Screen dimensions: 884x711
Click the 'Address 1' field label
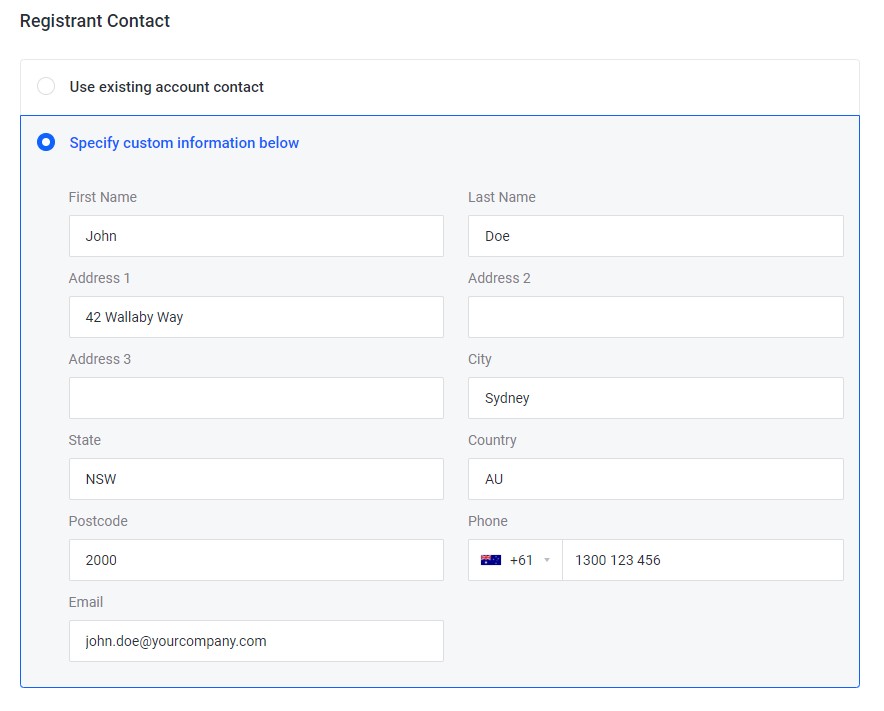pos(99,278)
